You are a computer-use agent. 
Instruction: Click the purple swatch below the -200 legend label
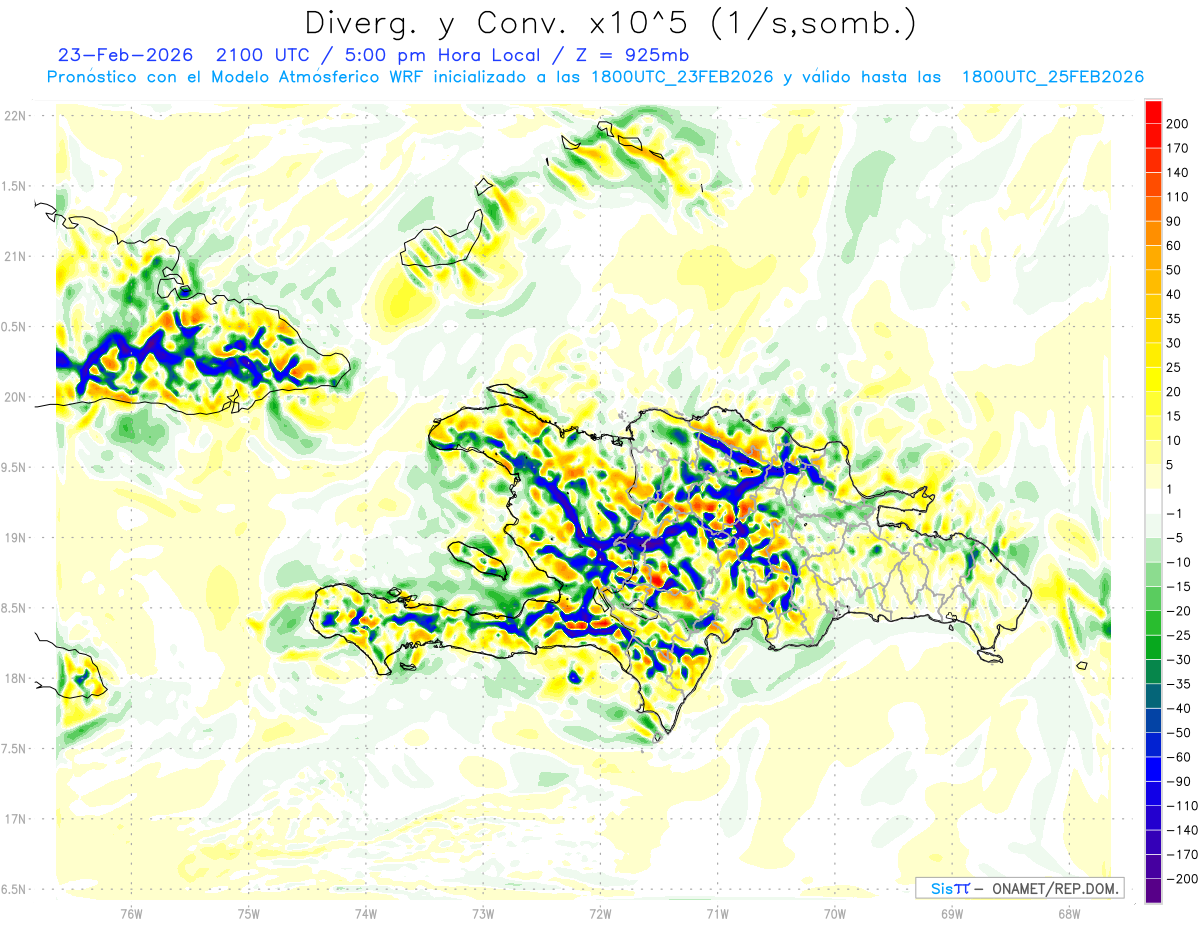click(x=1153, y=891)
